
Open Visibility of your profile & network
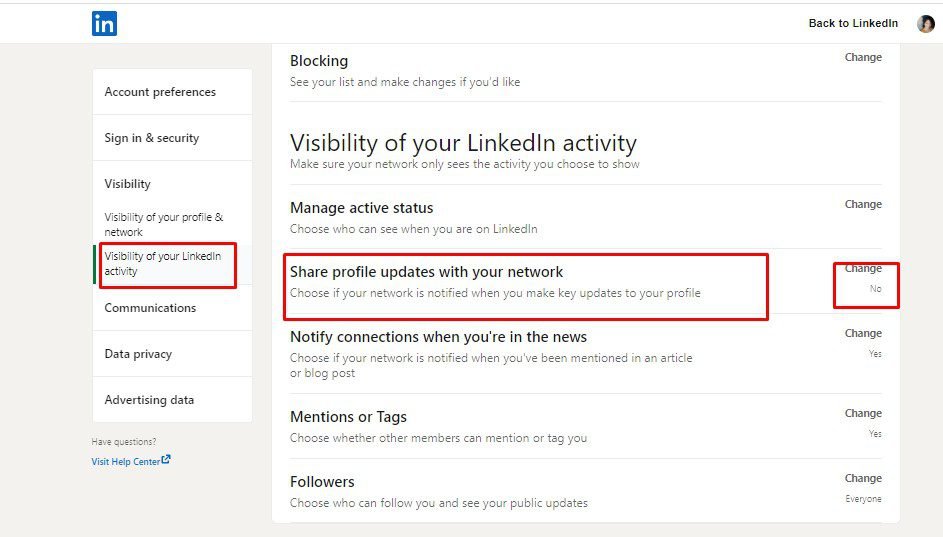(164, 224)
